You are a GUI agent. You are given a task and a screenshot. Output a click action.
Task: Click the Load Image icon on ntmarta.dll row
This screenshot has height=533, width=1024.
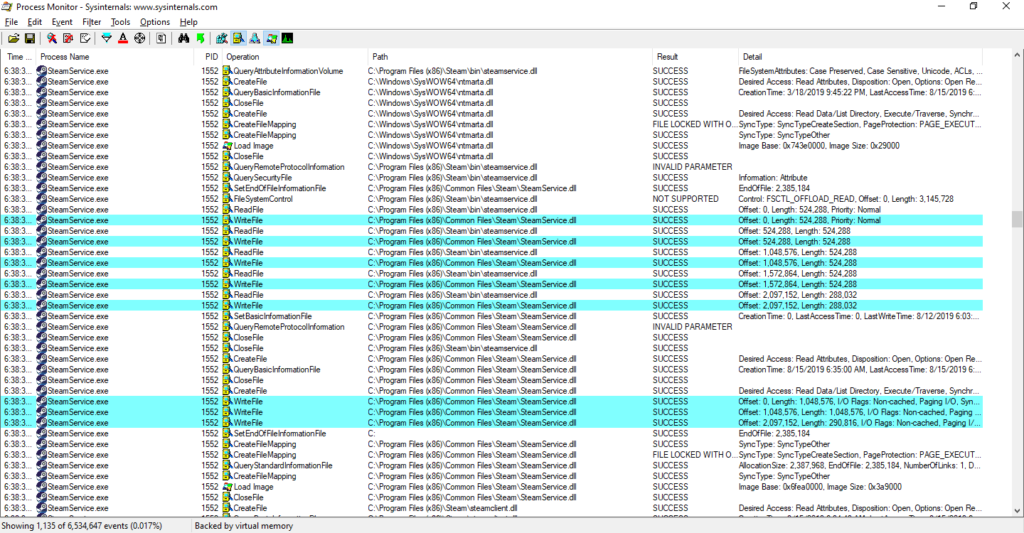[x=227, y=146]
